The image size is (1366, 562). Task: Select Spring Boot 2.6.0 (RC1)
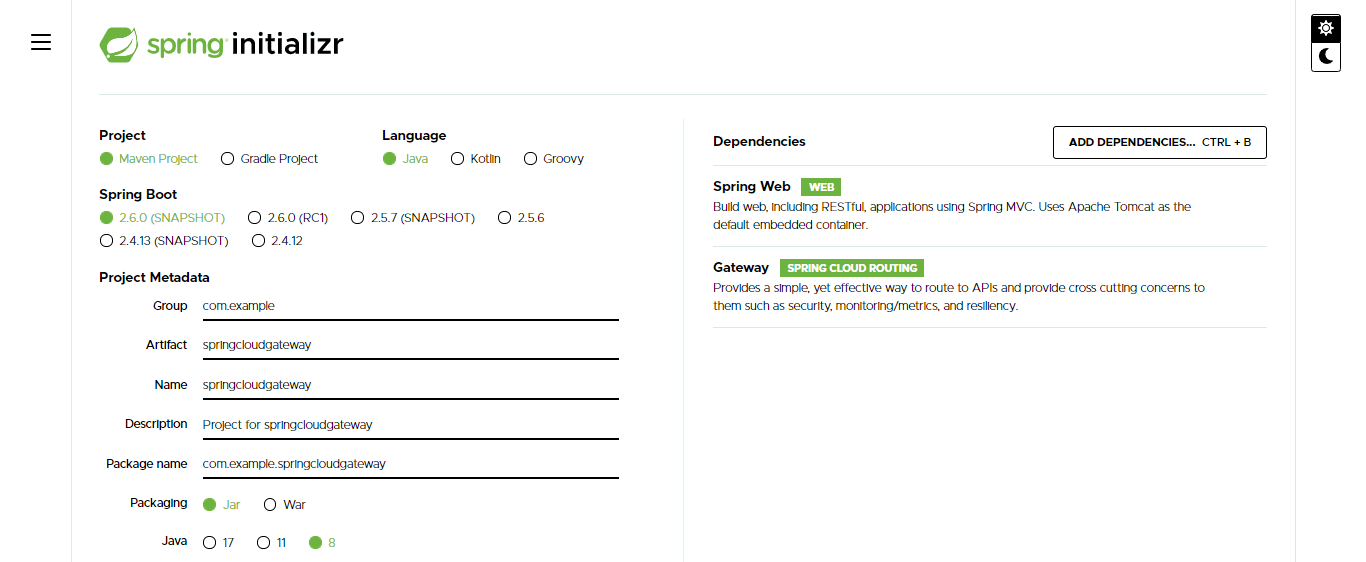click(288, 218)
